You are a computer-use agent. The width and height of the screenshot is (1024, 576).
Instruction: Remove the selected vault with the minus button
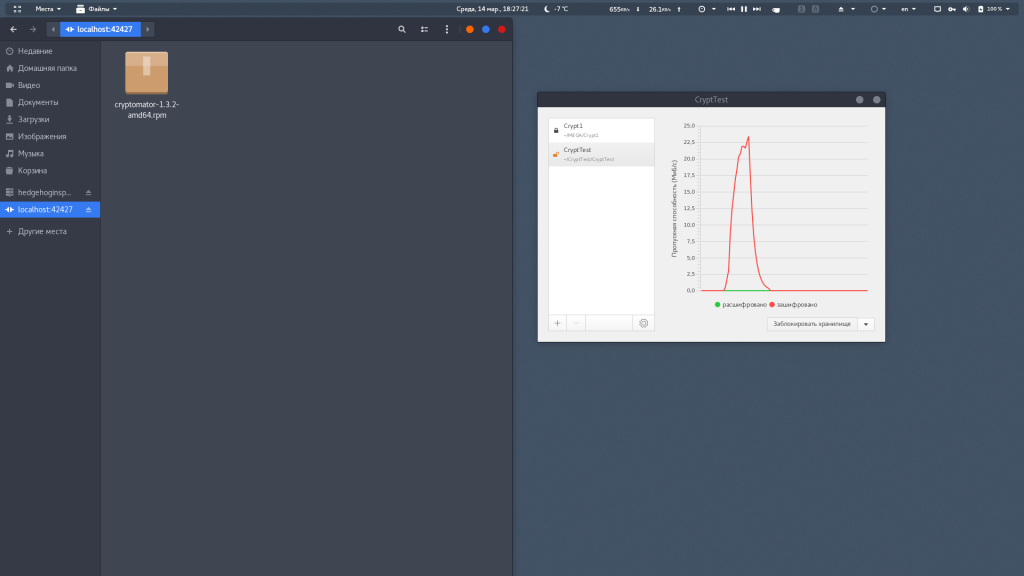point(576,323)
